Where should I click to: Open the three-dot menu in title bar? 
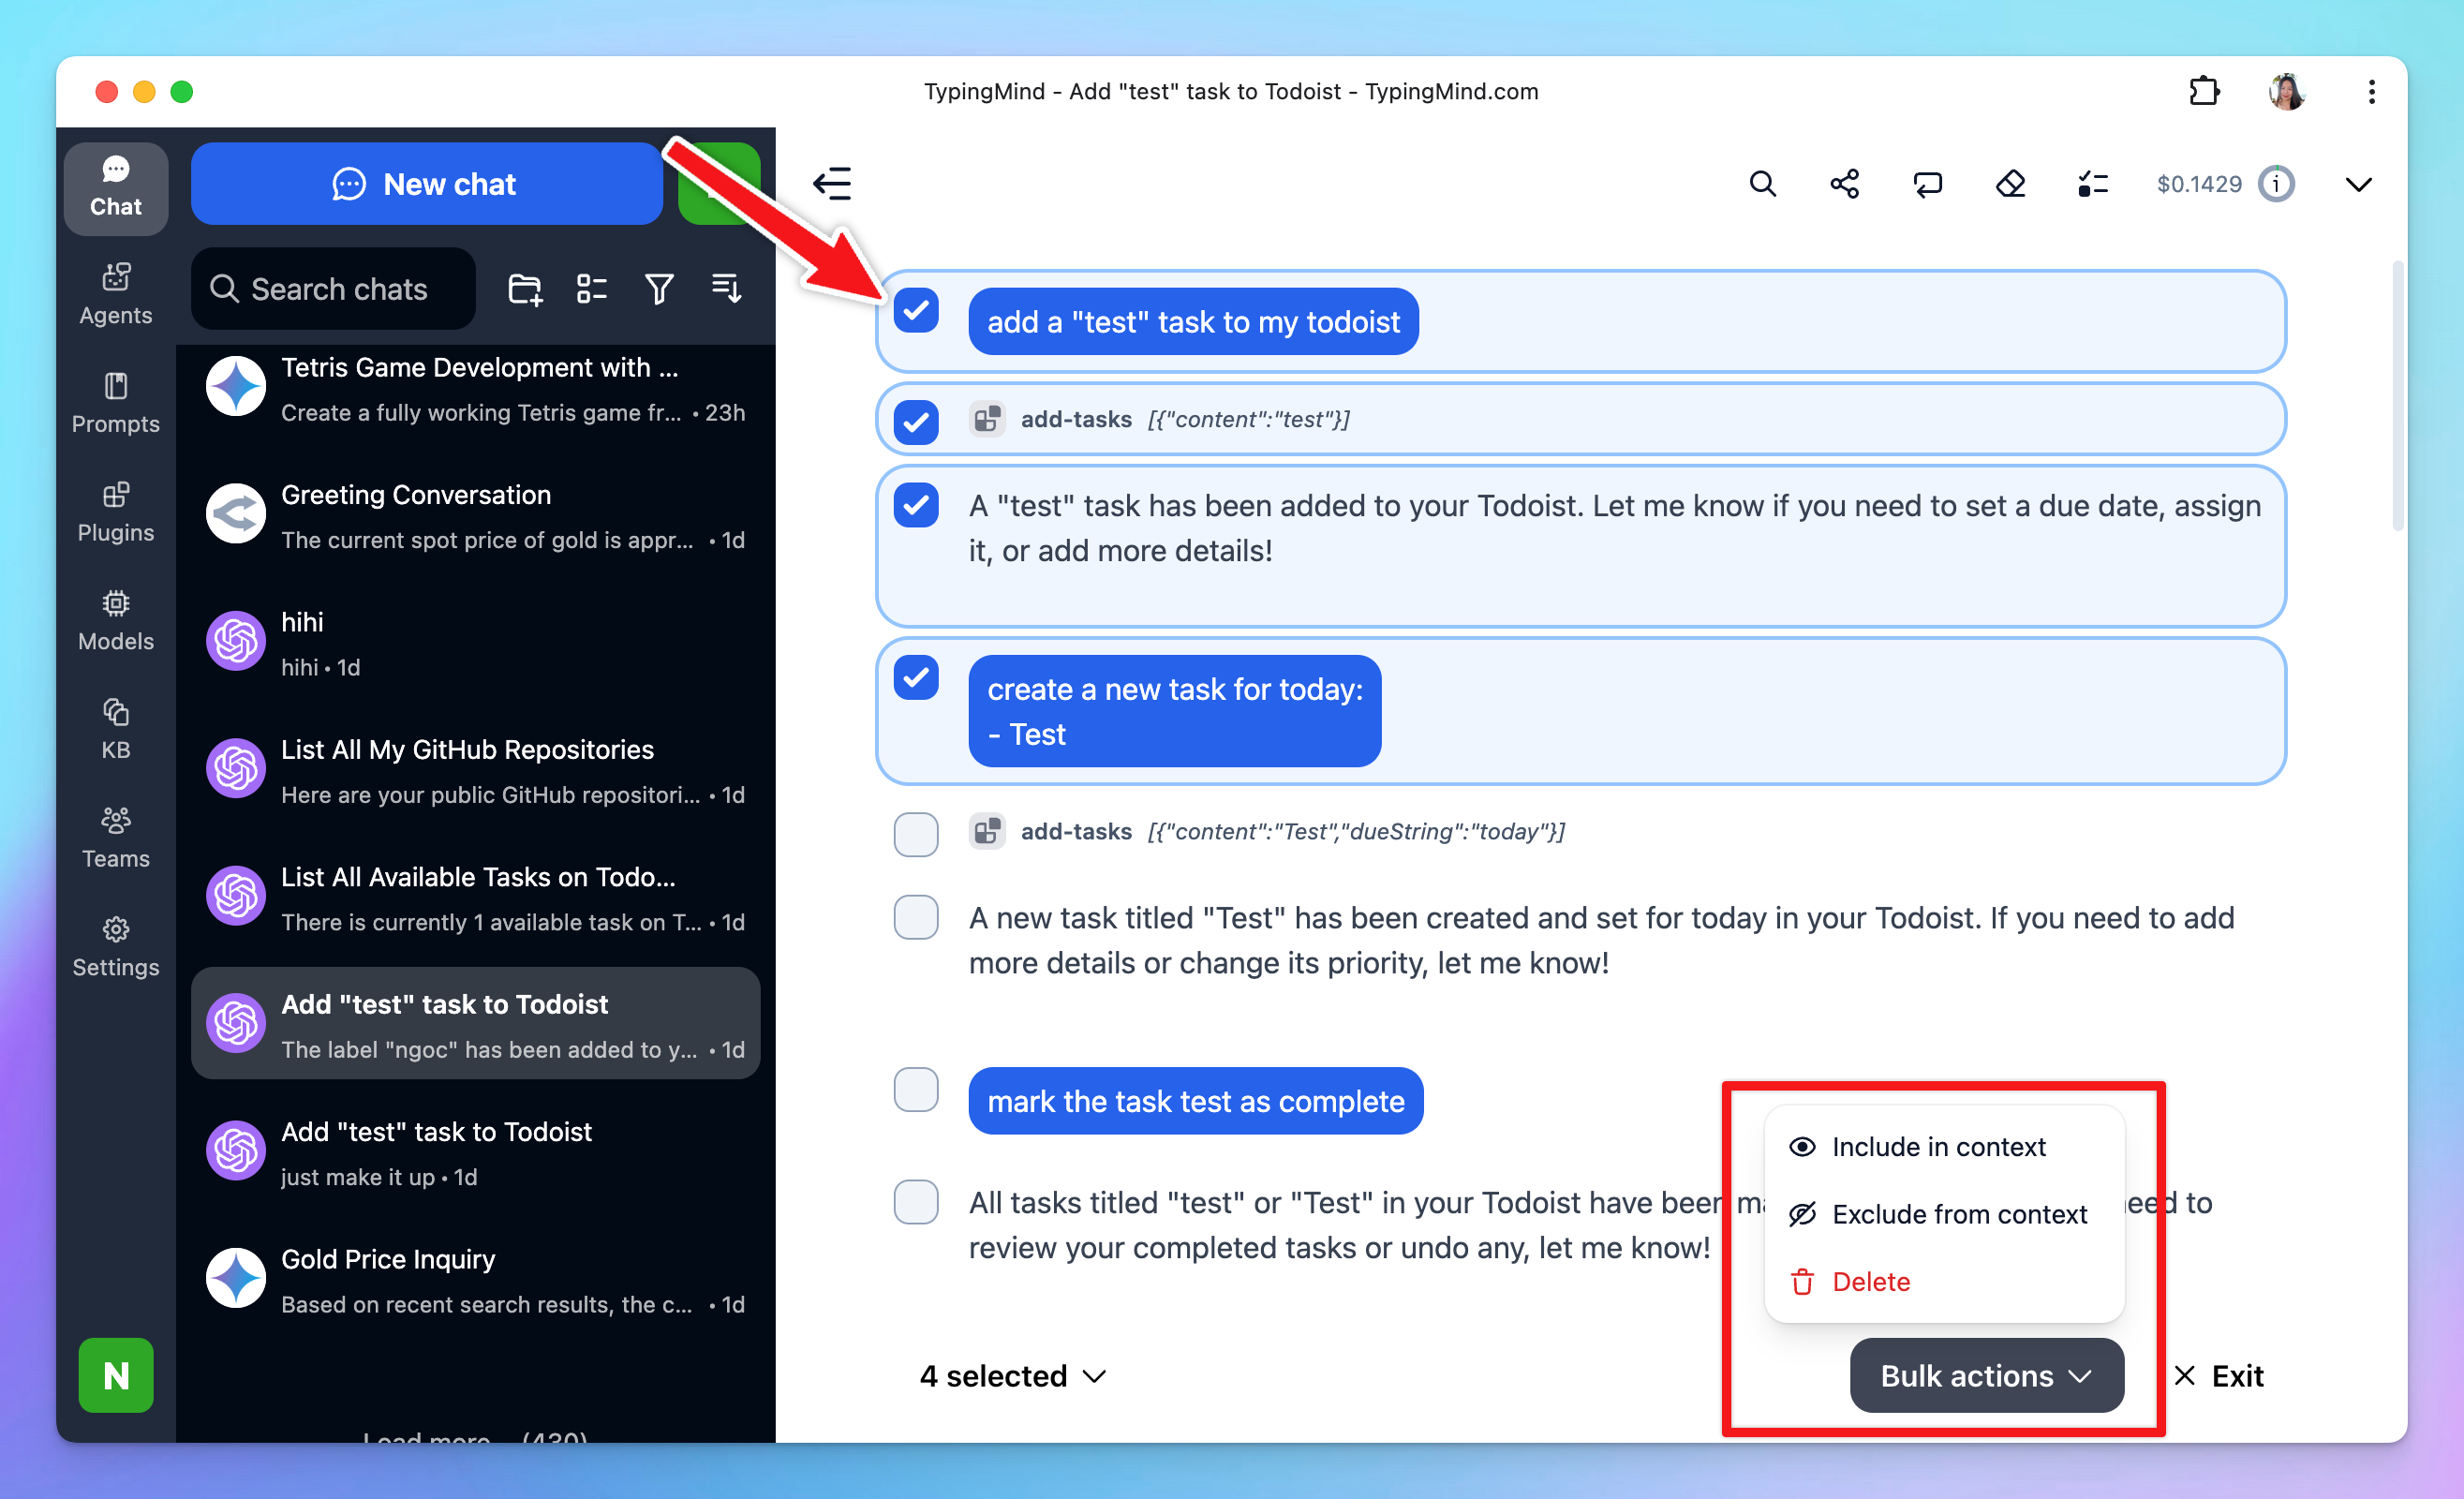coord(2371,92)
